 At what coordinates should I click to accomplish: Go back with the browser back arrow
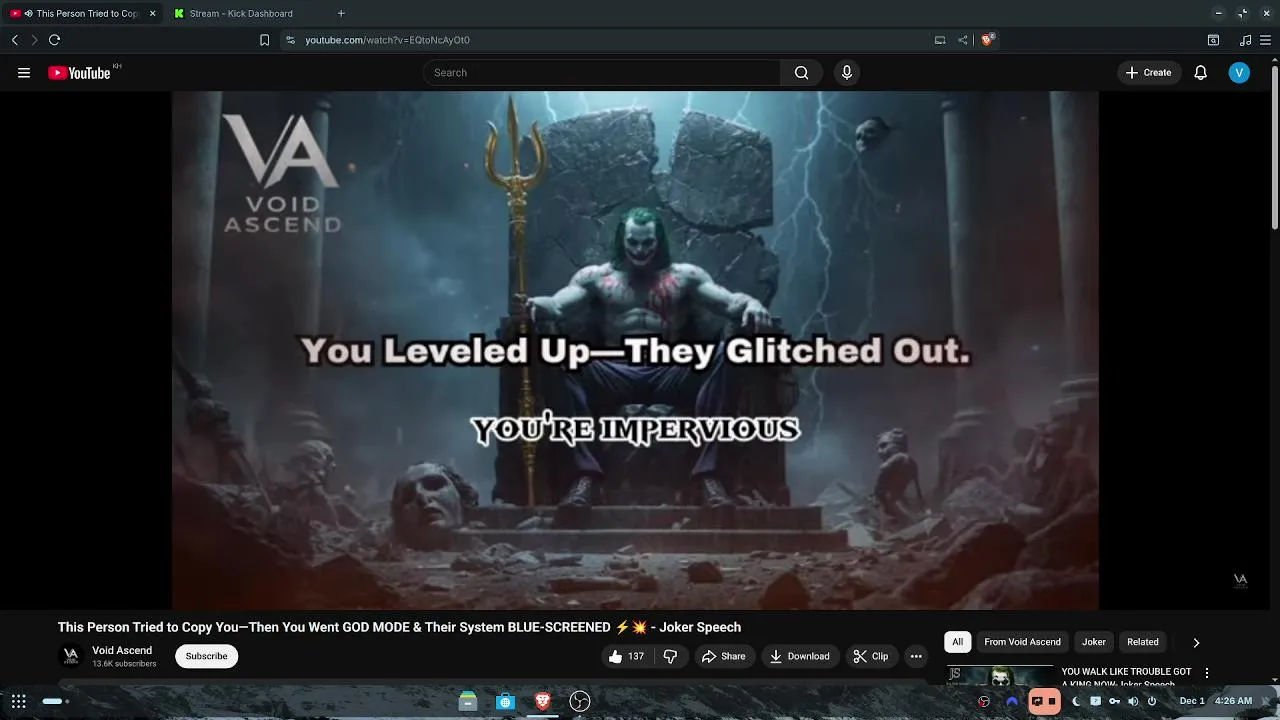click(x=15, y=40)
